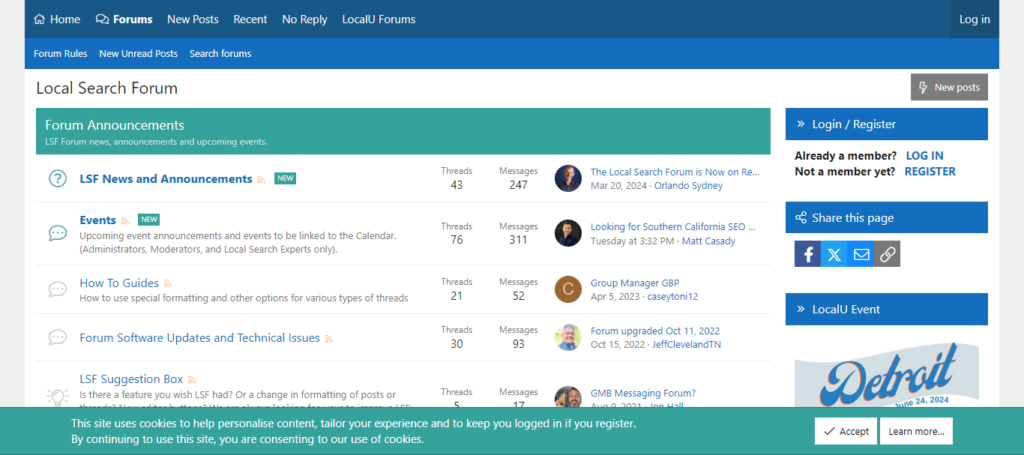
Task: Accept the cookie notice
Action: point(845,431)
